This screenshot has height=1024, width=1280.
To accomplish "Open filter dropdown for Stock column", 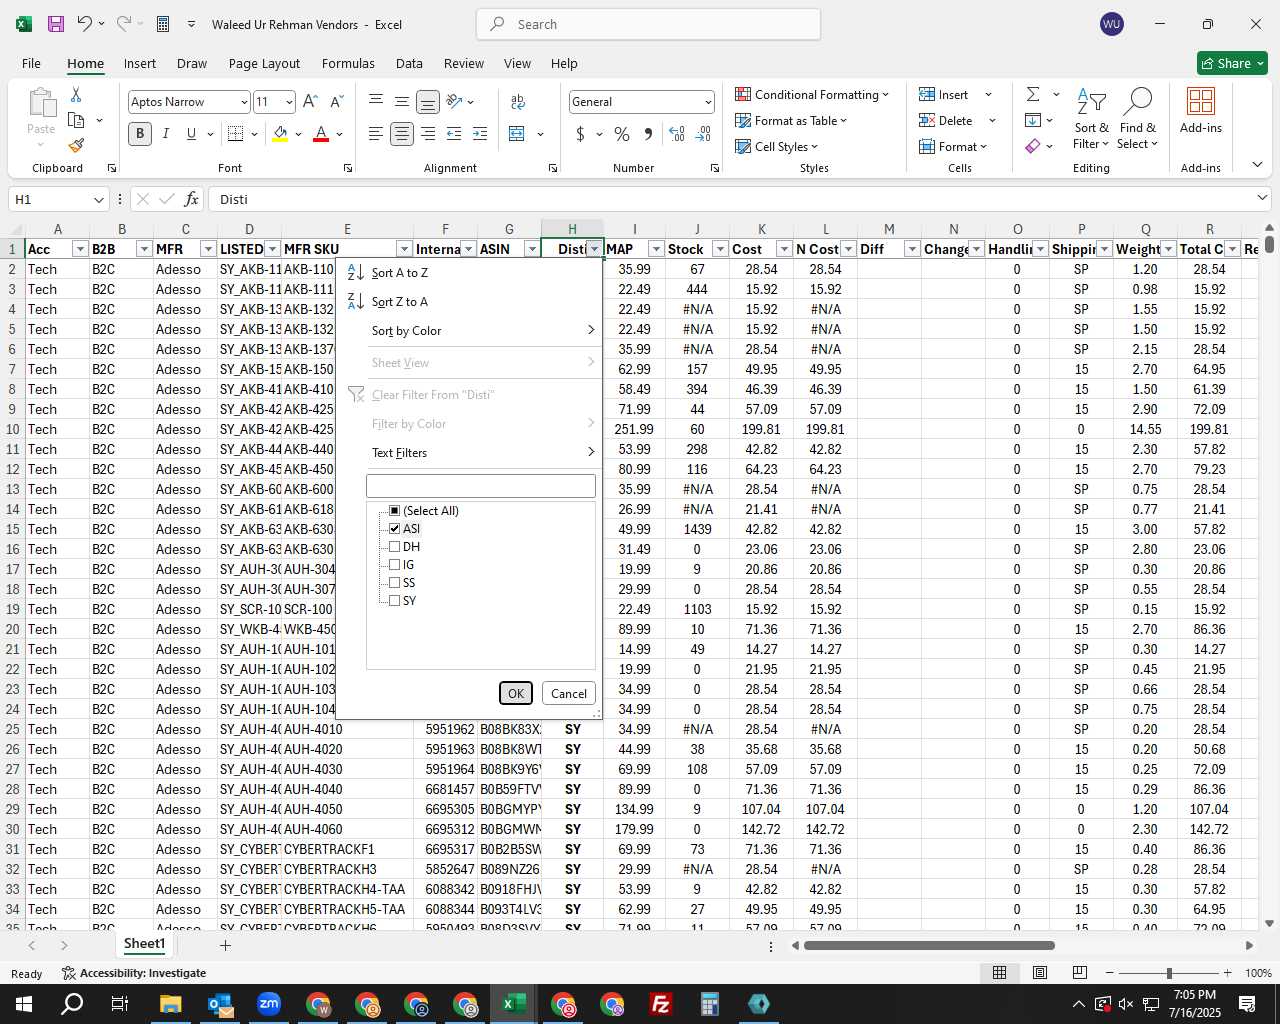I will (x=720, y=249).
